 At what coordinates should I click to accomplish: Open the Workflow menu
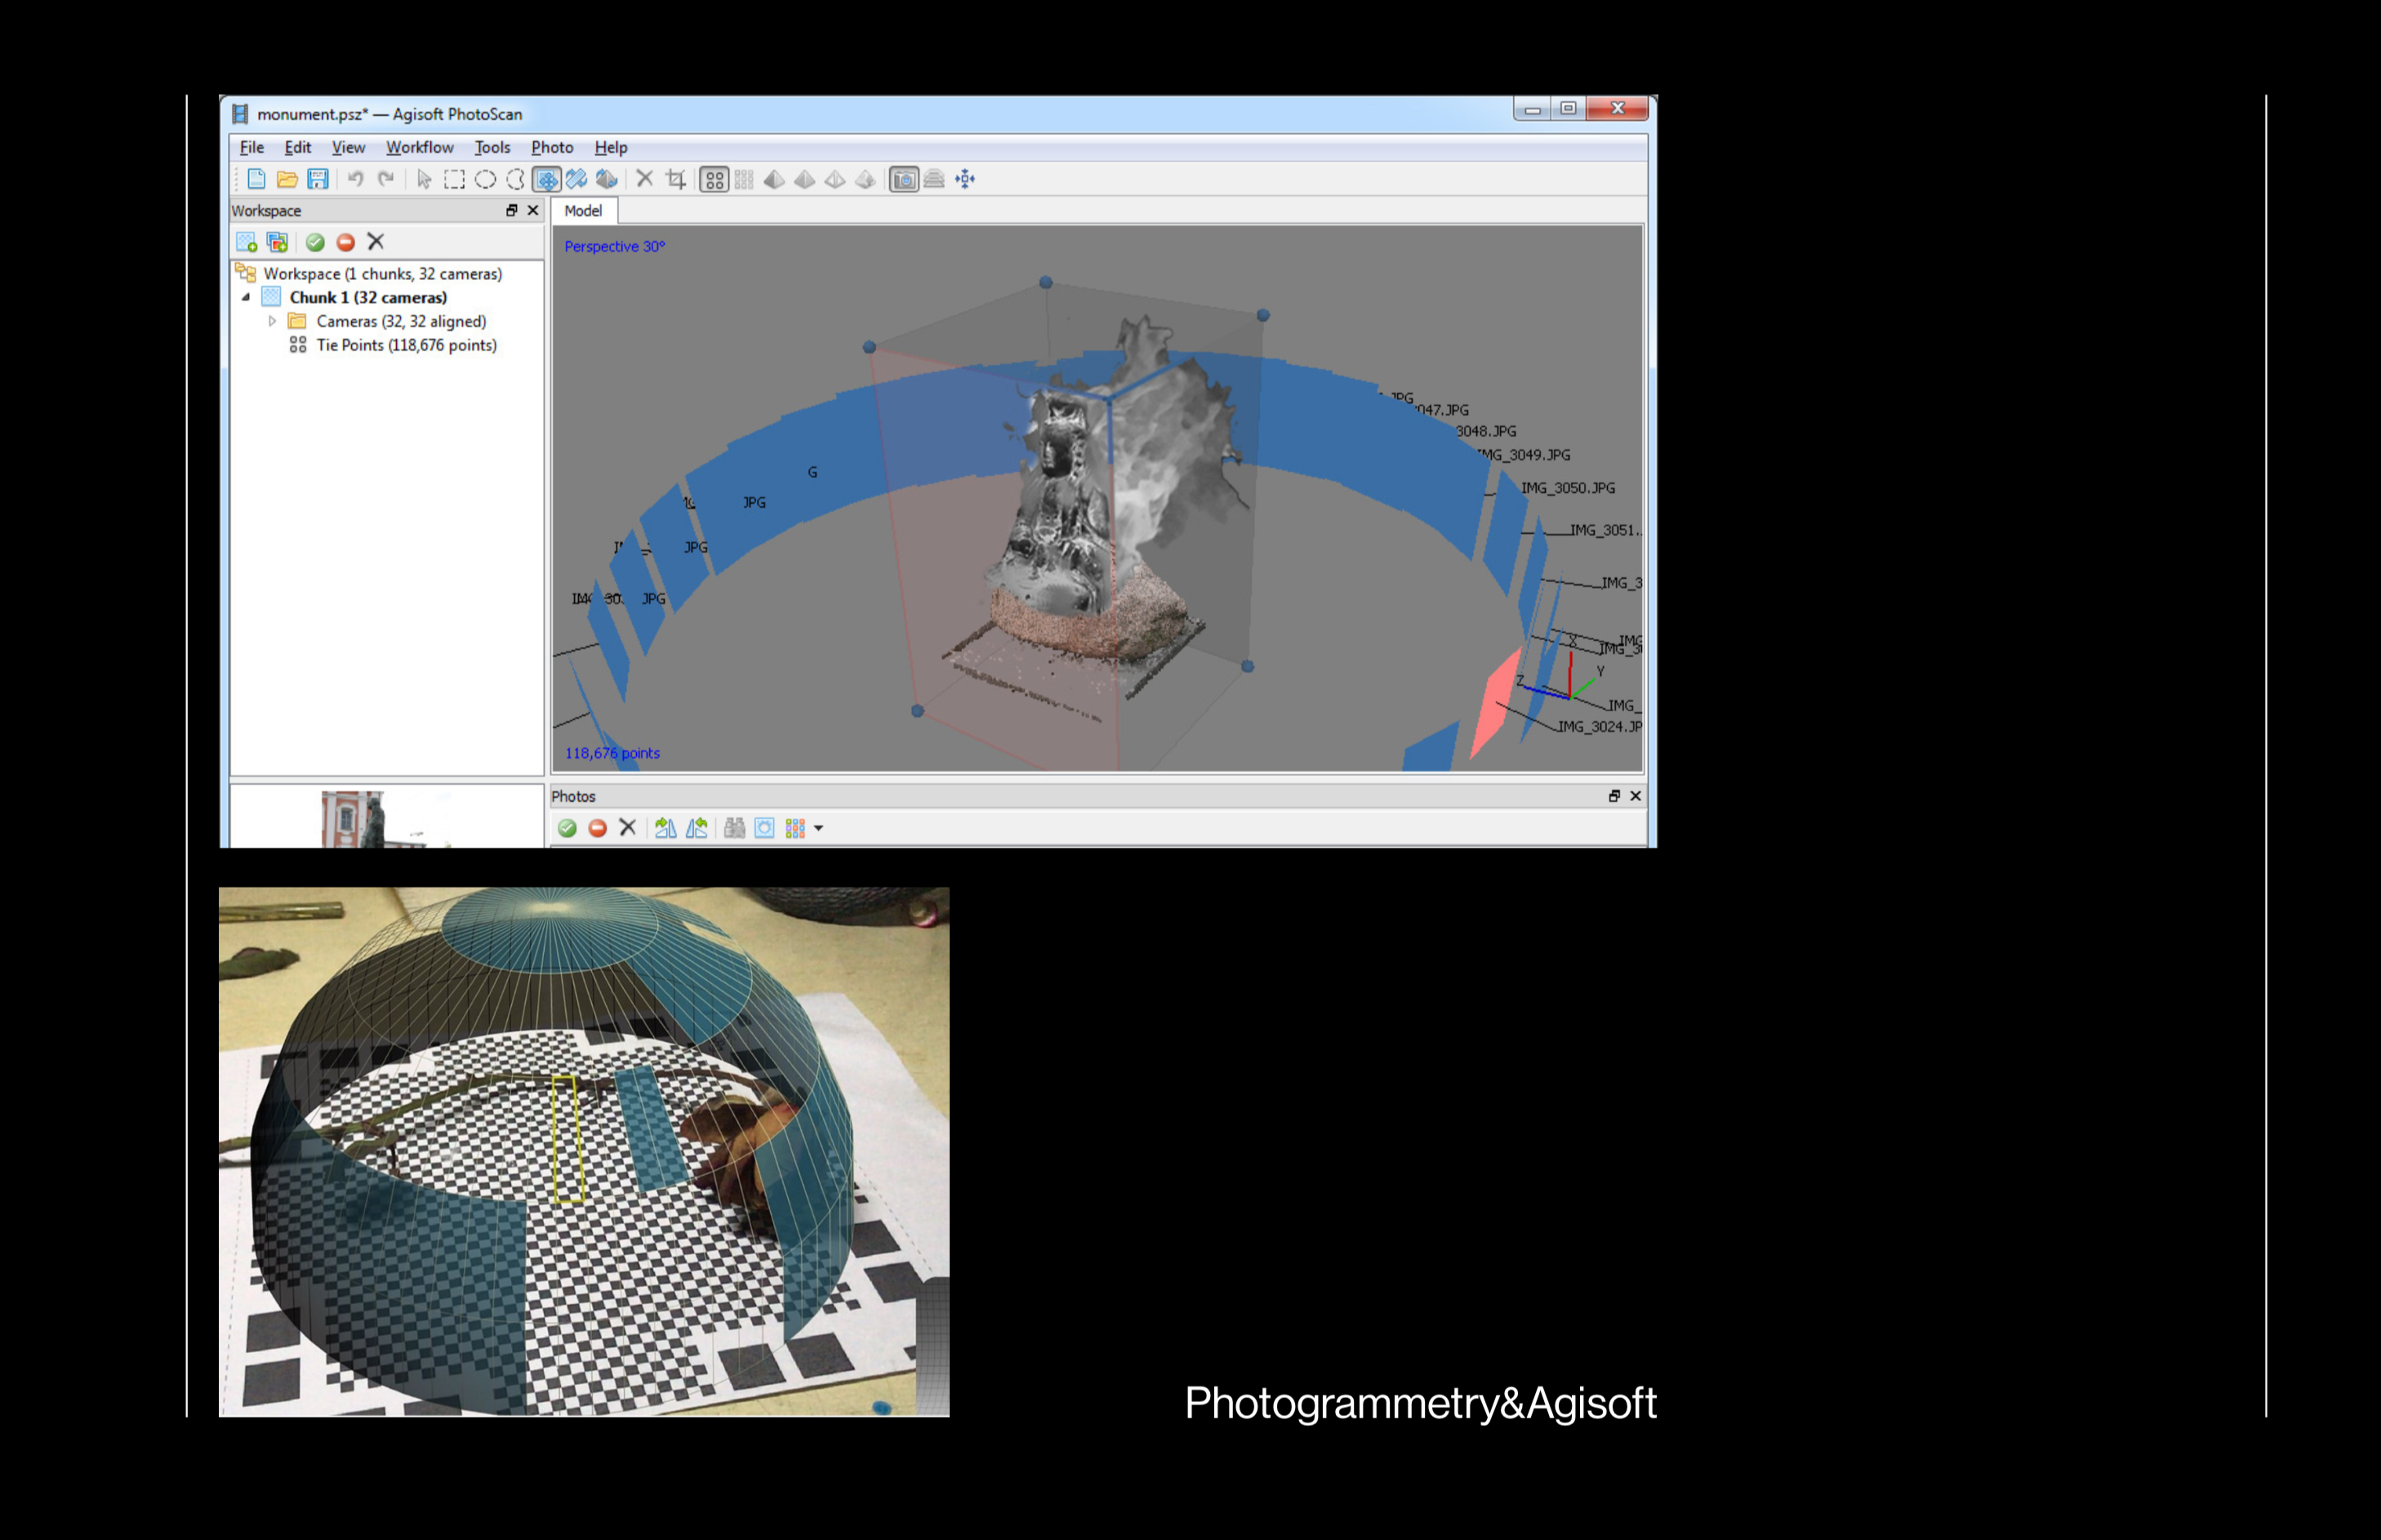point(419,147)
